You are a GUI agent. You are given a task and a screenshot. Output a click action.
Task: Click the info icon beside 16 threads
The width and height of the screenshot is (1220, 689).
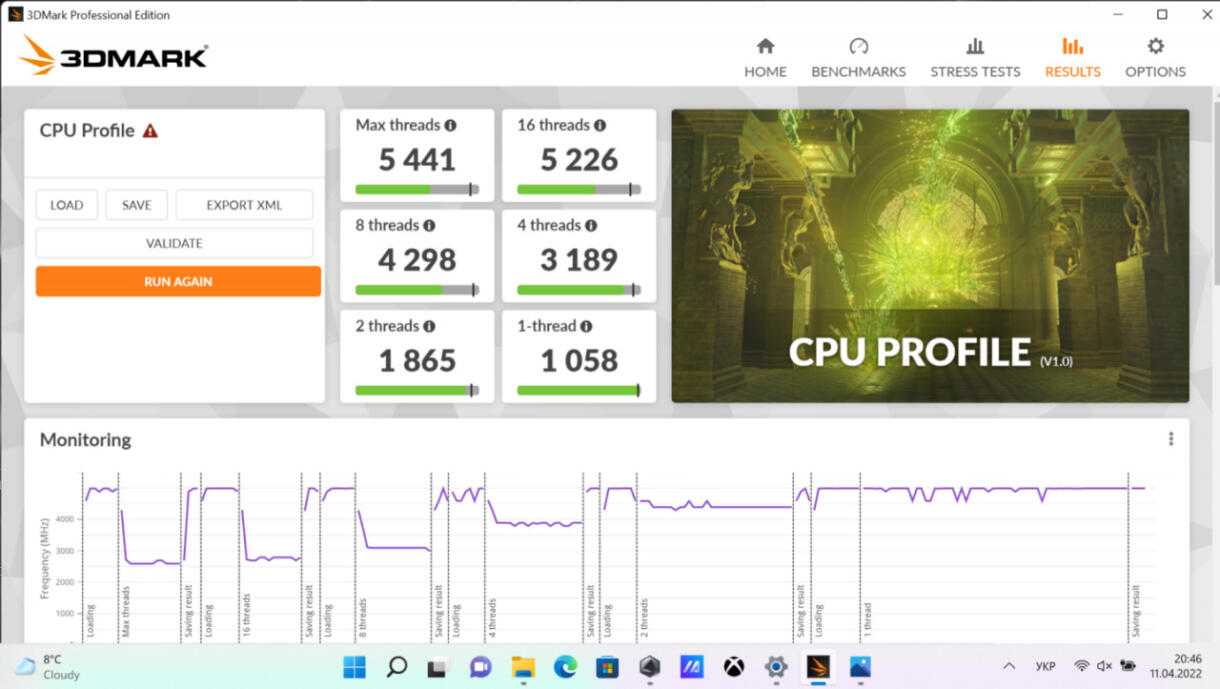click(x=600, y=126)
